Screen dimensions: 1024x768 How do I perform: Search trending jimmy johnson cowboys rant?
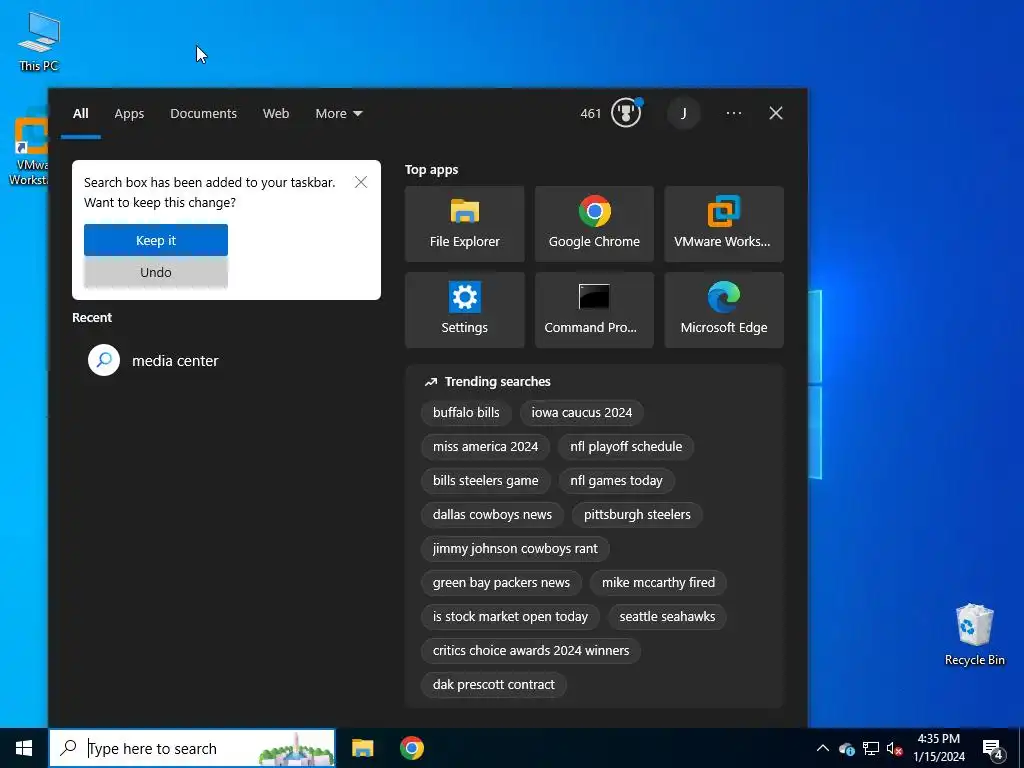tap(515, 549)
